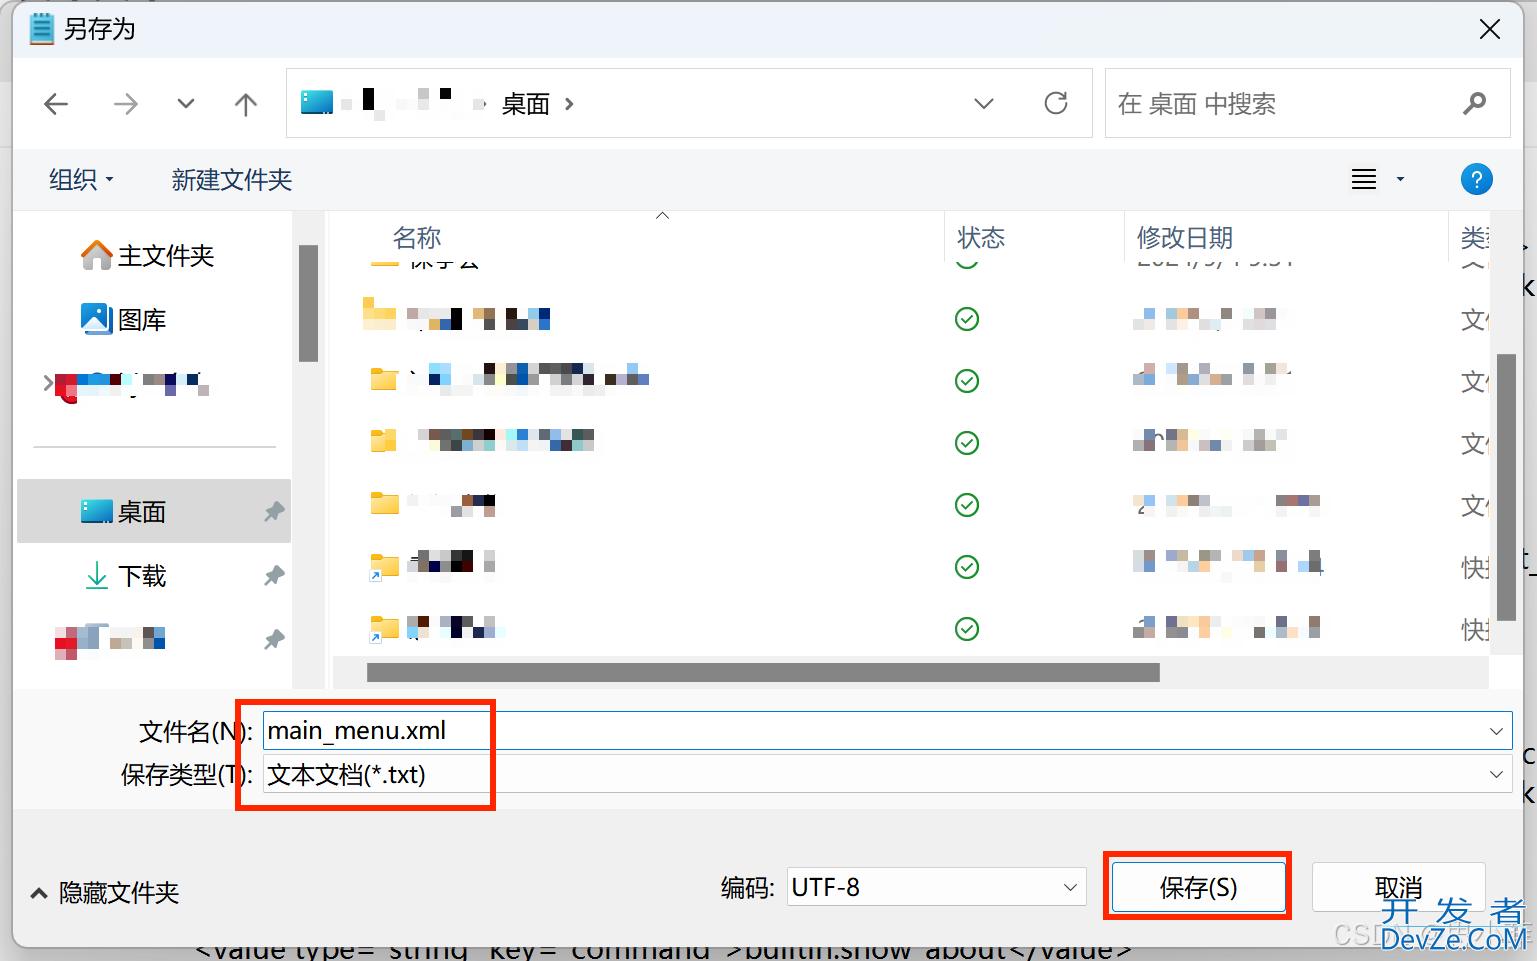Refresh the current folder view

pos(1056,103)
